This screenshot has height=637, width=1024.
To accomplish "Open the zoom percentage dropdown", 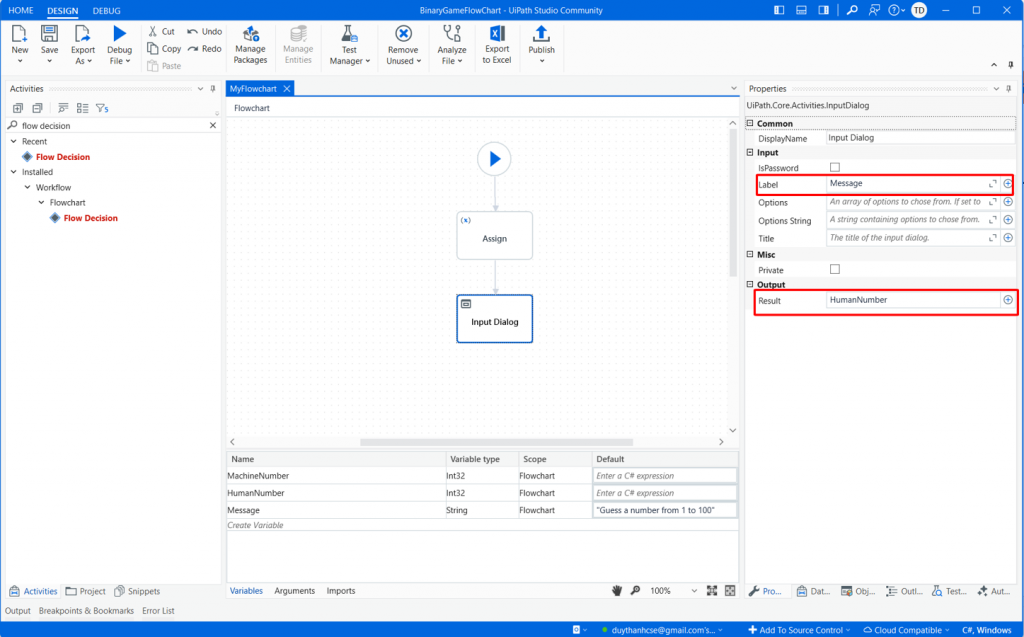I will tap(694, 591).
